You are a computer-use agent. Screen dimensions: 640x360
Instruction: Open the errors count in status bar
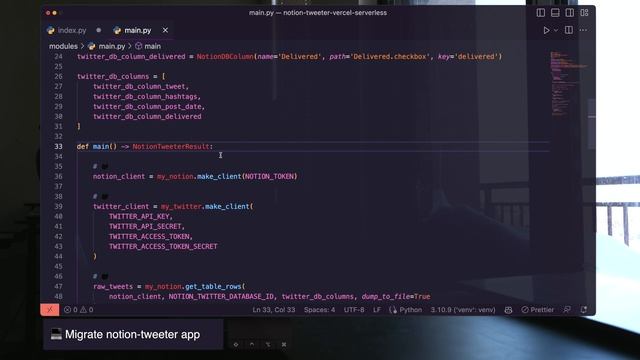pos(71,310)
